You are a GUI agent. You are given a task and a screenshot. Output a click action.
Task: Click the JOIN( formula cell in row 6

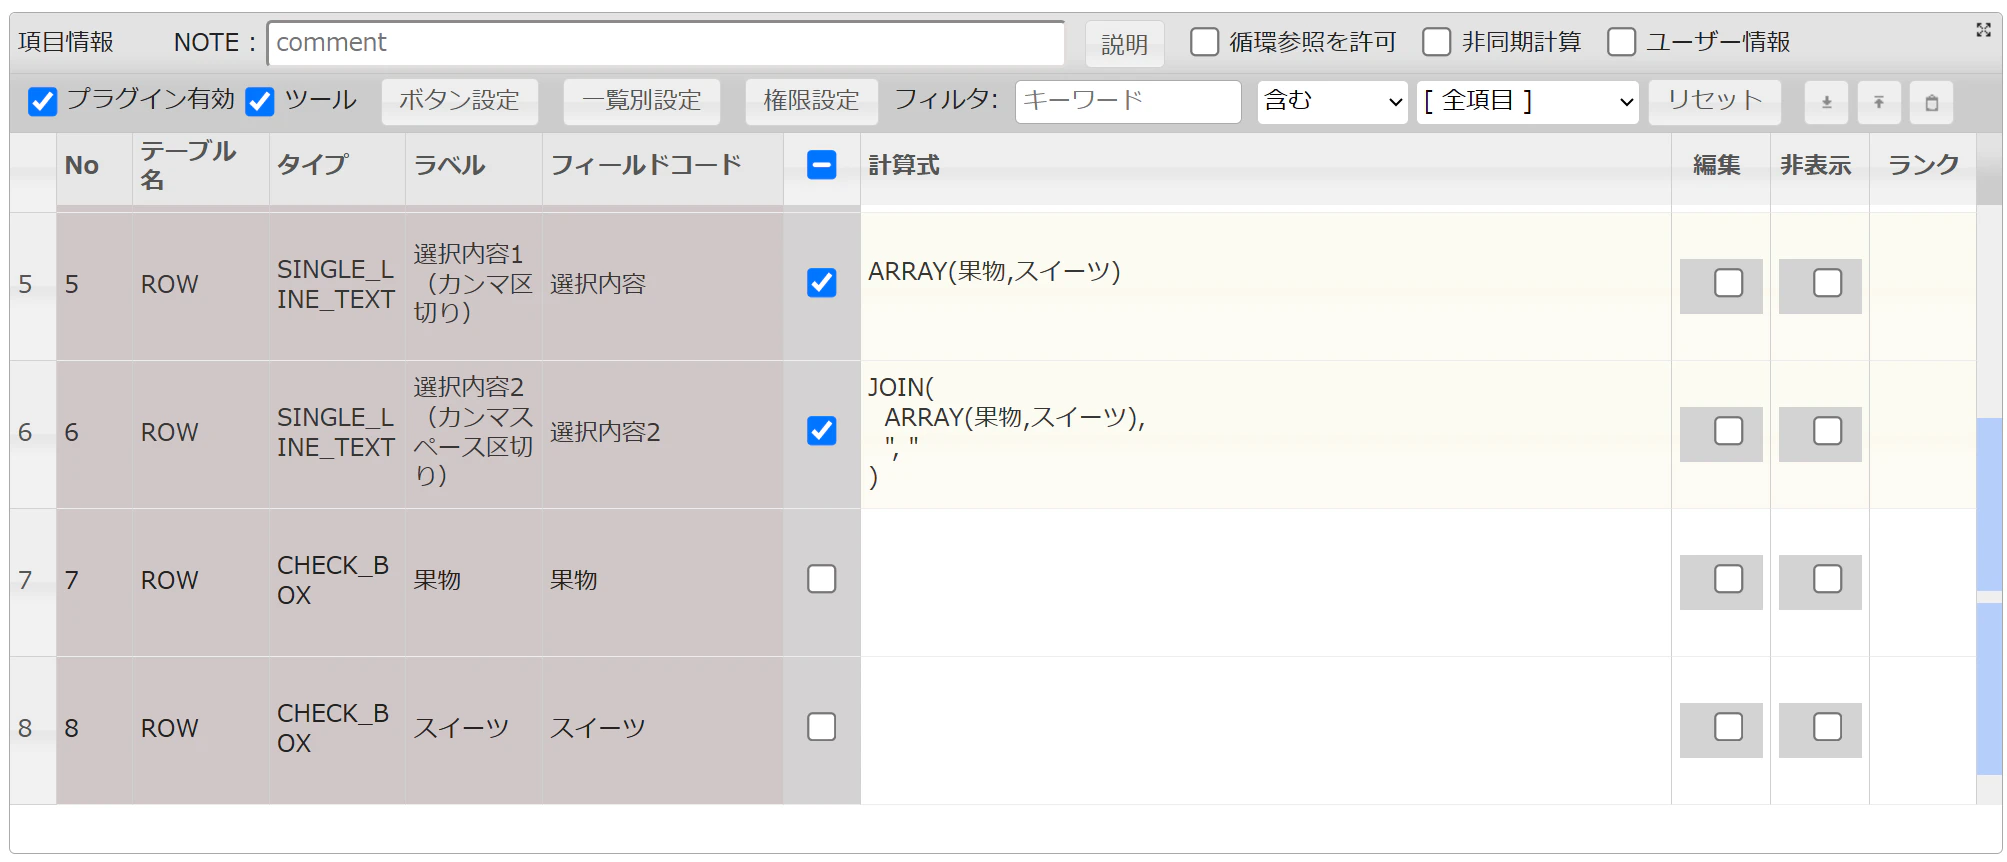pyautogui.click(x=1266, y=434)
